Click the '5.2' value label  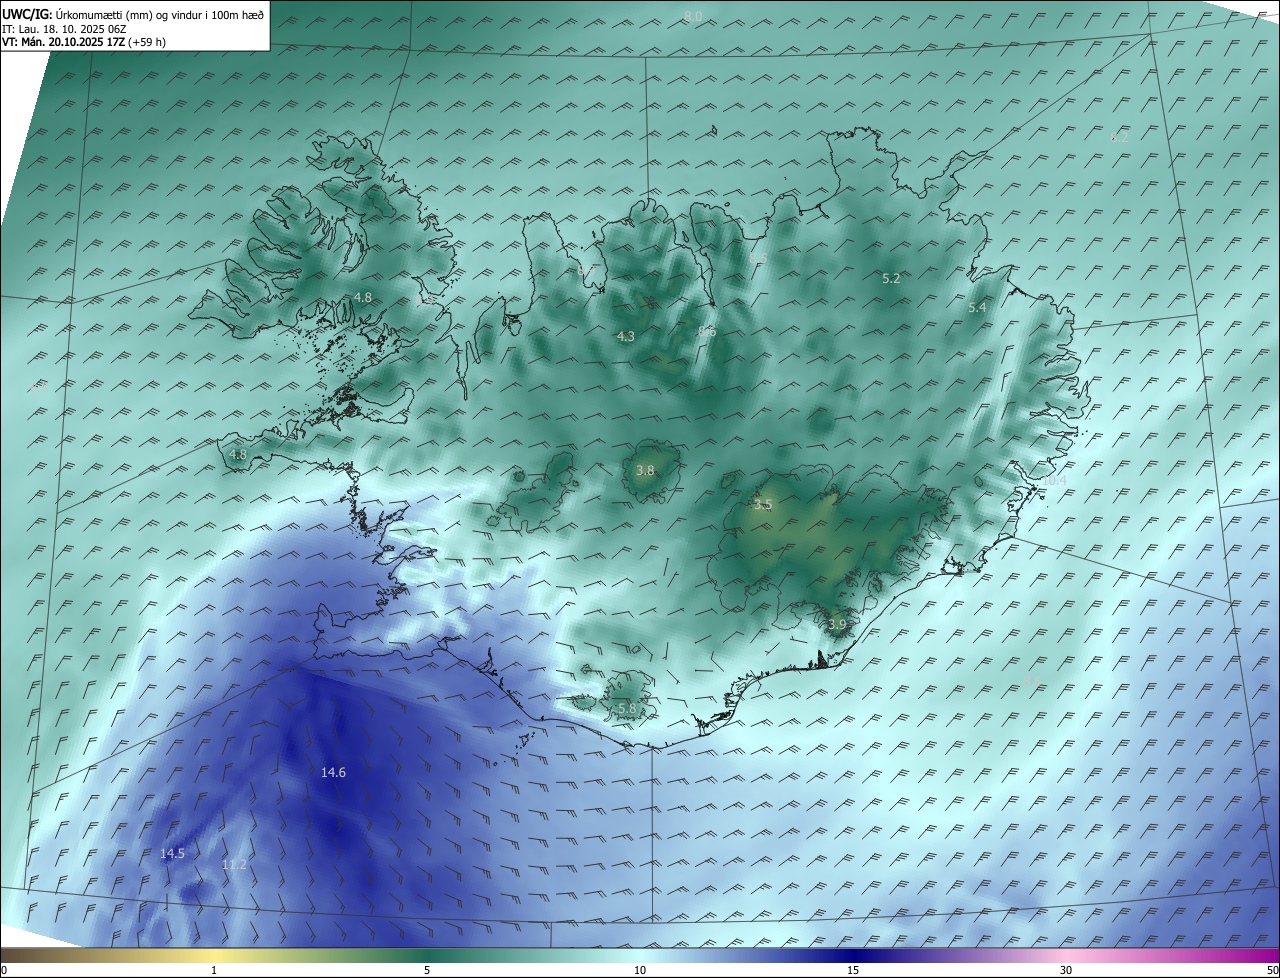(891, 279)
